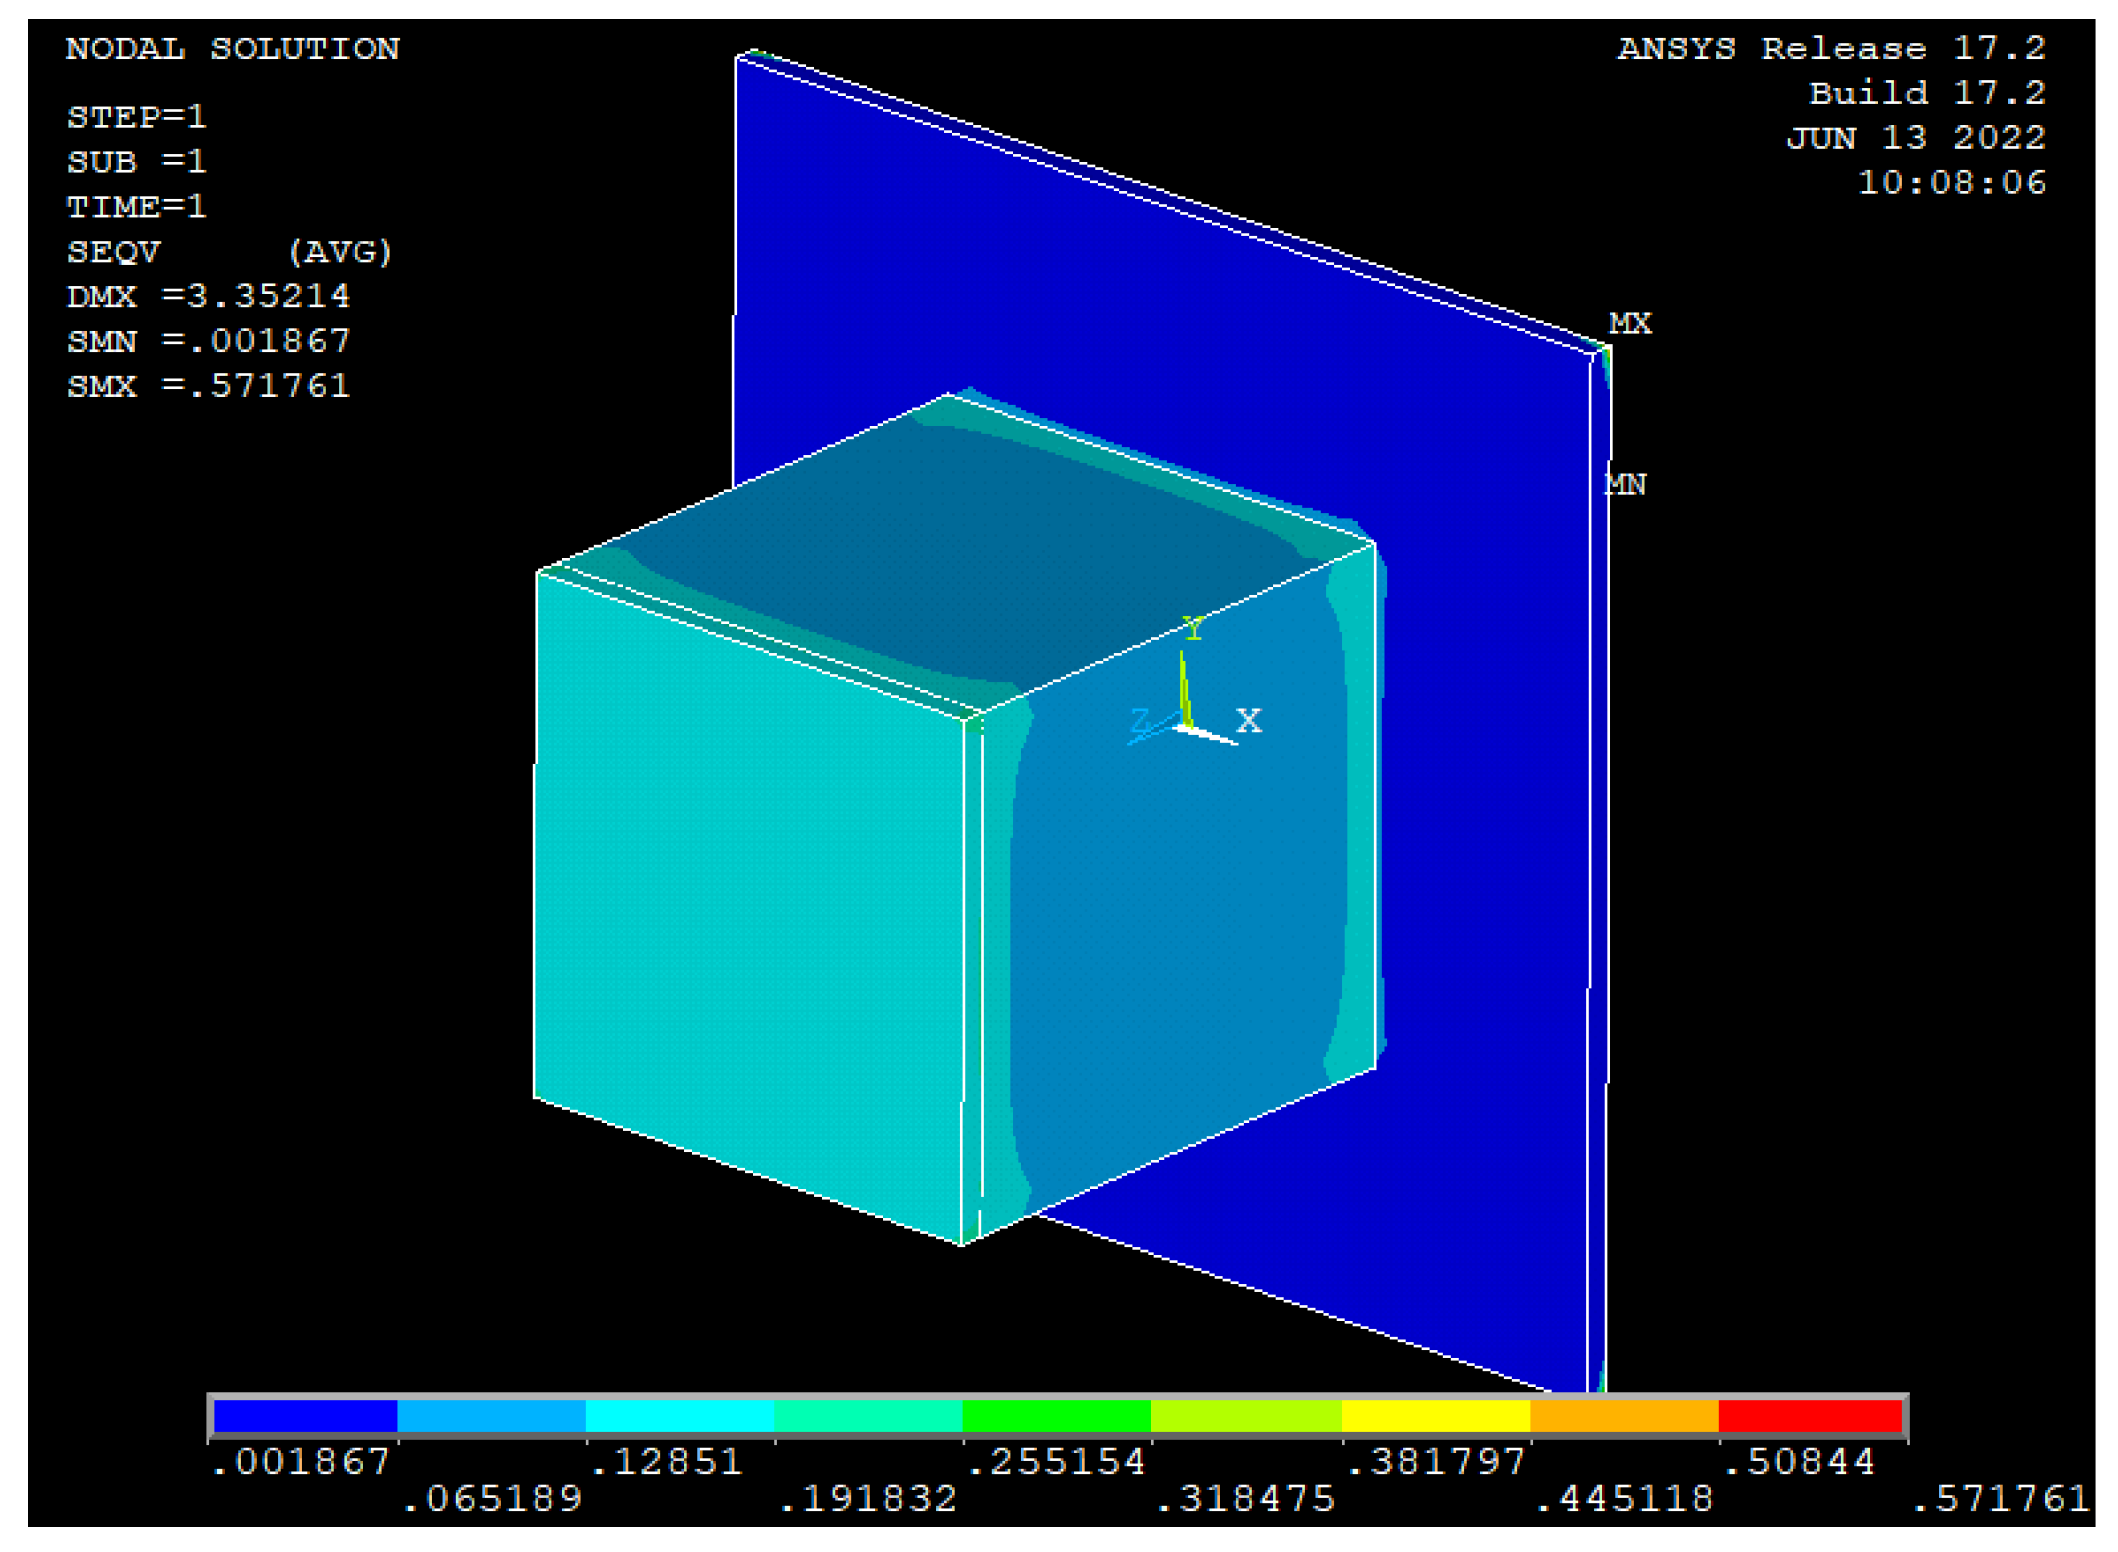This screenshot has width=2118, height=1552.
Task: Select the orange legend color band
Action: (x=1623, y=1416)
